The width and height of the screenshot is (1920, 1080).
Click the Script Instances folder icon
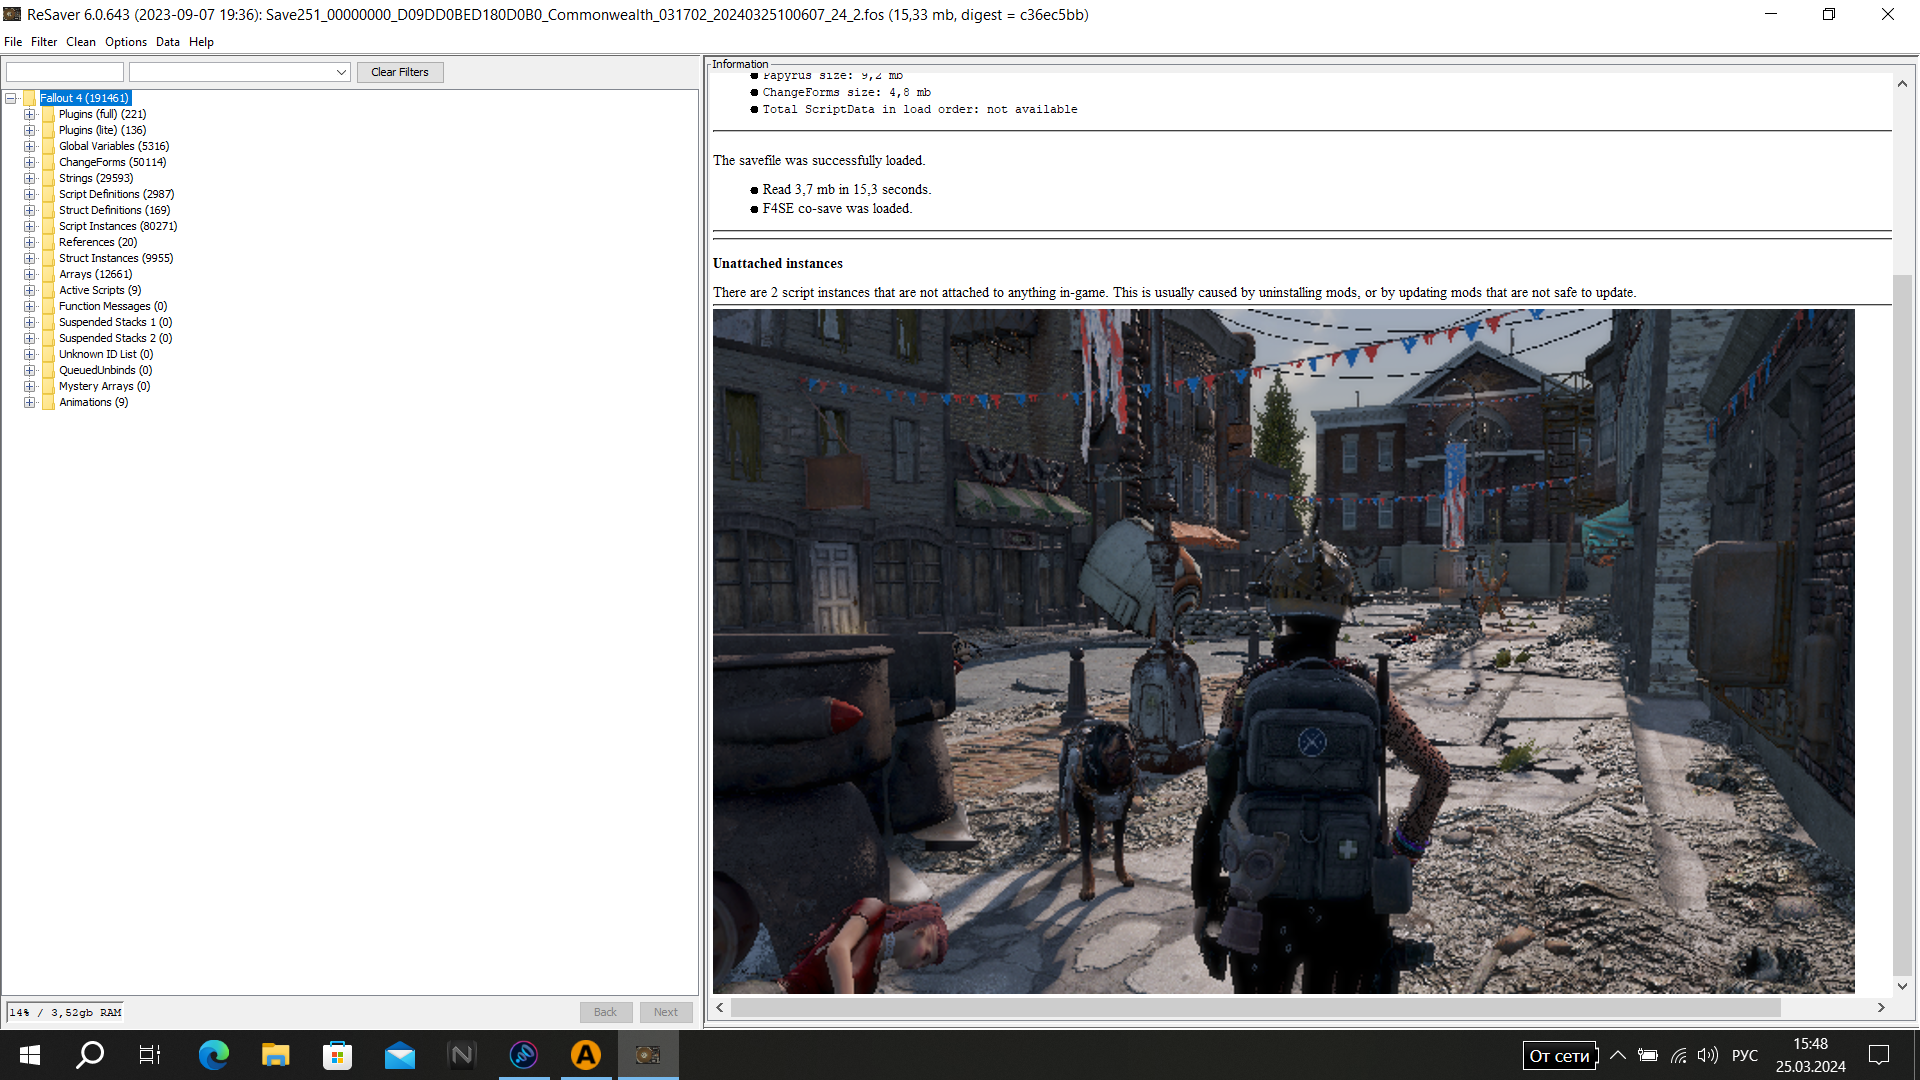48,226
